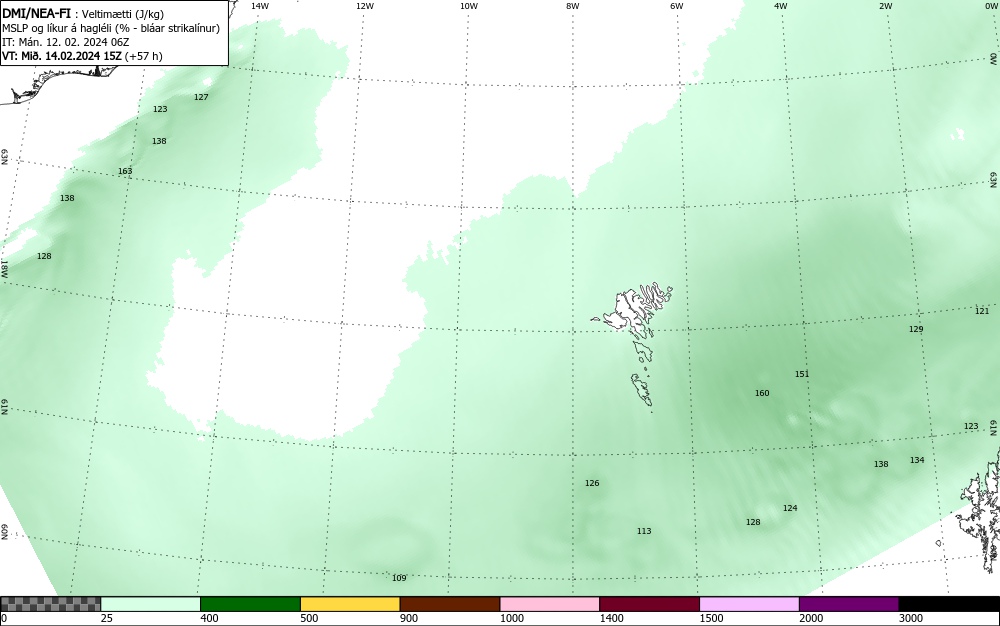The height and width of the screenshot is (626, 1000).
Task: Click the 14W longitude label
Action: (x=260, y=6)
